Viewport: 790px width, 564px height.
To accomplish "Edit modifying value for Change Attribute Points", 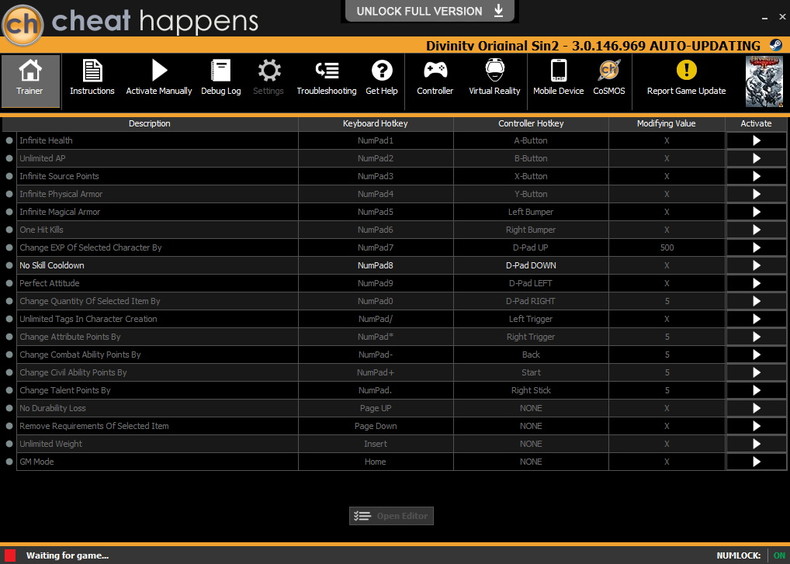I will [667, 337].
